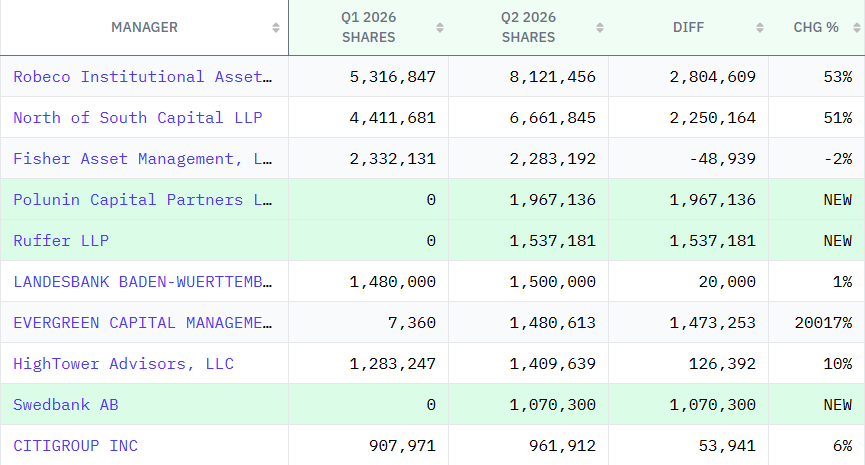Image resolution: width=865 pixels, height=465 pixels.
Task: Select diff value 20,000
Action: [727, 282]
